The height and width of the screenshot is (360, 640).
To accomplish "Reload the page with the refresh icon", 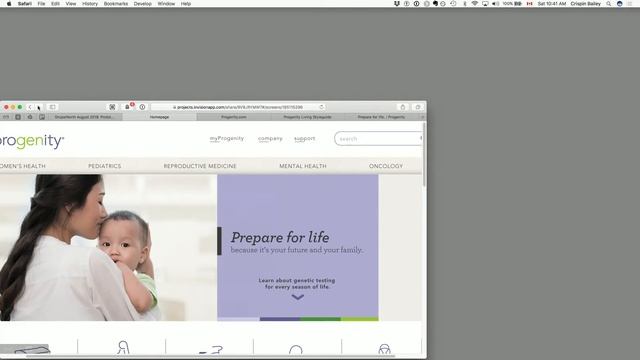I will 322,107.
